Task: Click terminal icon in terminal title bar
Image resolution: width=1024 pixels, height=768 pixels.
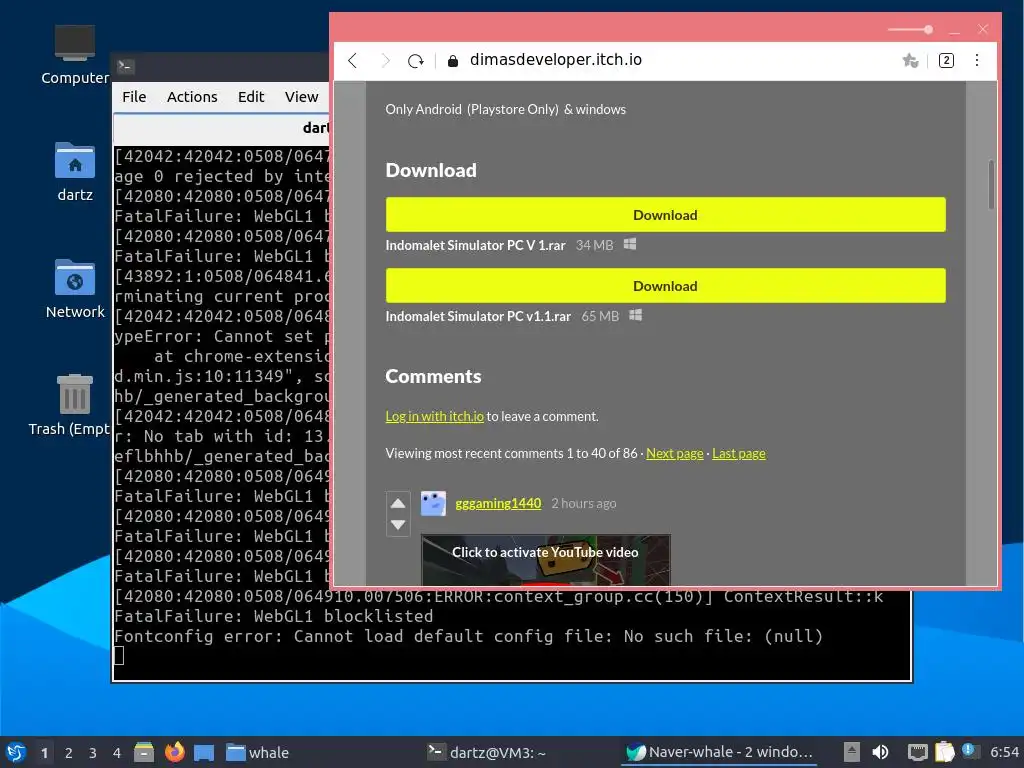Action: [125, 66]
